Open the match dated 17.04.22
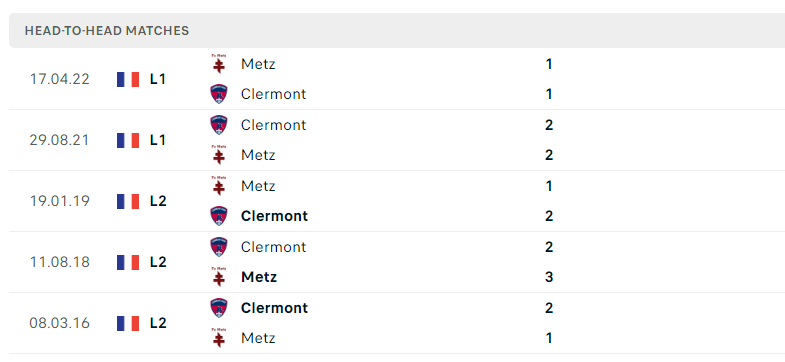785x362 pixels. 397,79
